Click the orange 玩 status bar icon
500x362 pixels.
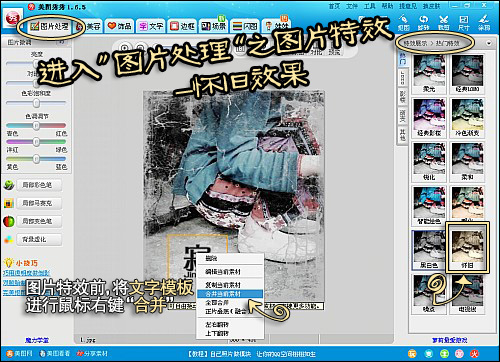tap(413, 354)
